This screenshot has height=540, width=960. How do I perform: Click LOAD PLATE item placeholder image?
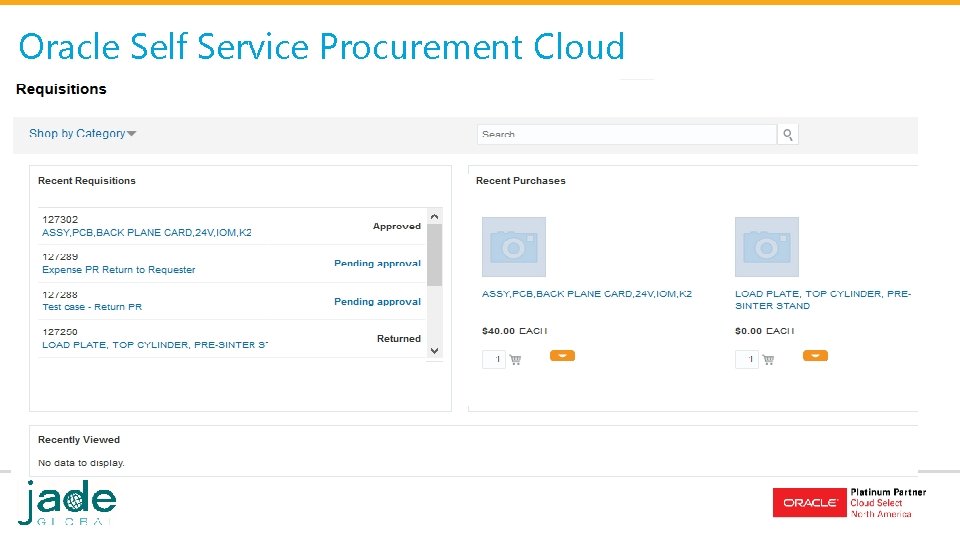(767, 247)
